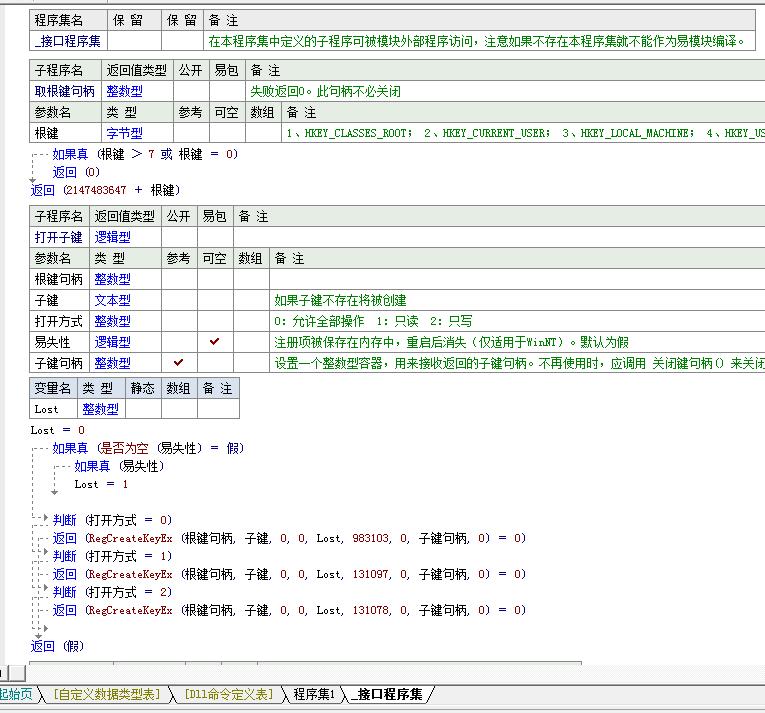Image resolution: width=765 pixels, height=713 pixels.
Task: Select the _接口程序集 tab
Action: [x=387, y=694]
